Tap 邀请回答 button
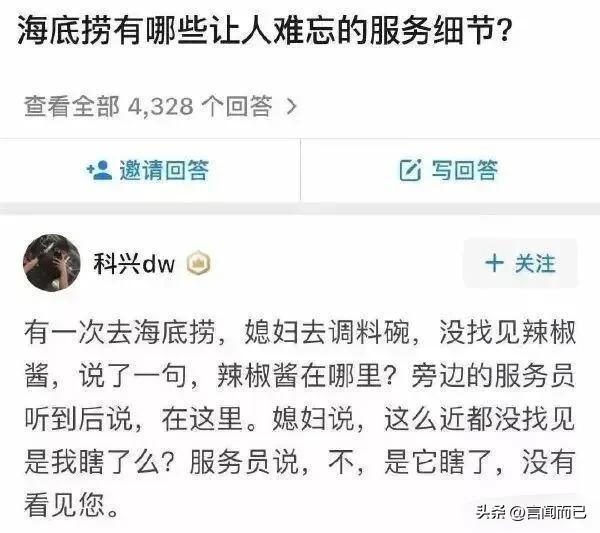Image resolution: width=600 pixels, height=533 pixels. (150, 170)
